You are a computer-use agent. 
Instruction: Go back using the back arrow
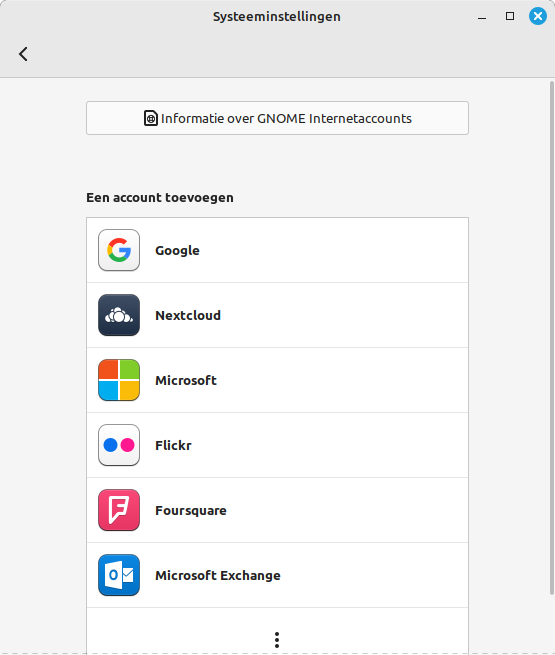[x=23, y=54]
